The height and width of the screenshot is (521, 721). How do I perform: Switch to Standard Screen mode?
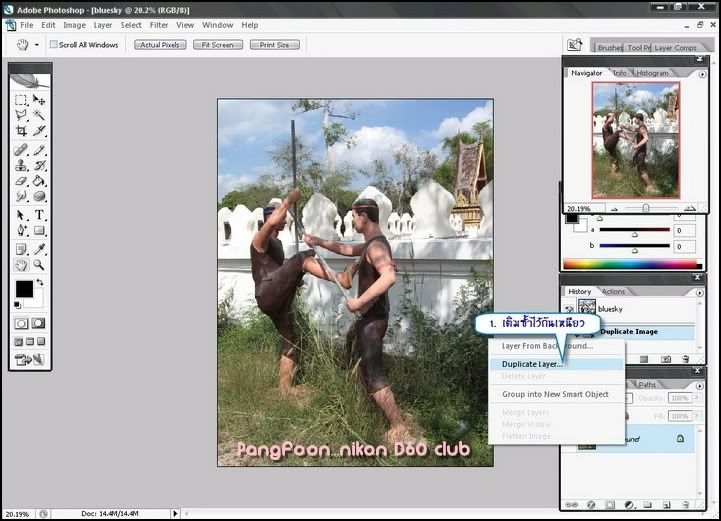(18, 341)
